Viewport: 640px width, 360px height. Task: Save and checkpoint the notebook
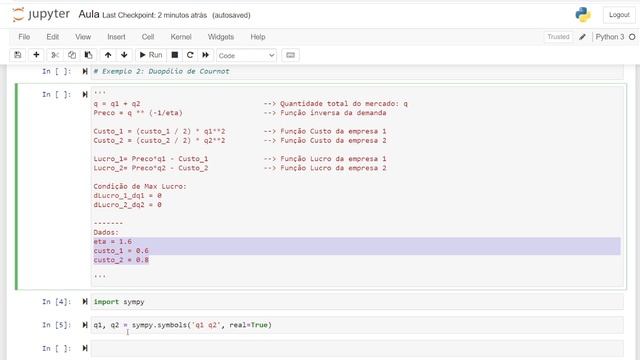18,55
